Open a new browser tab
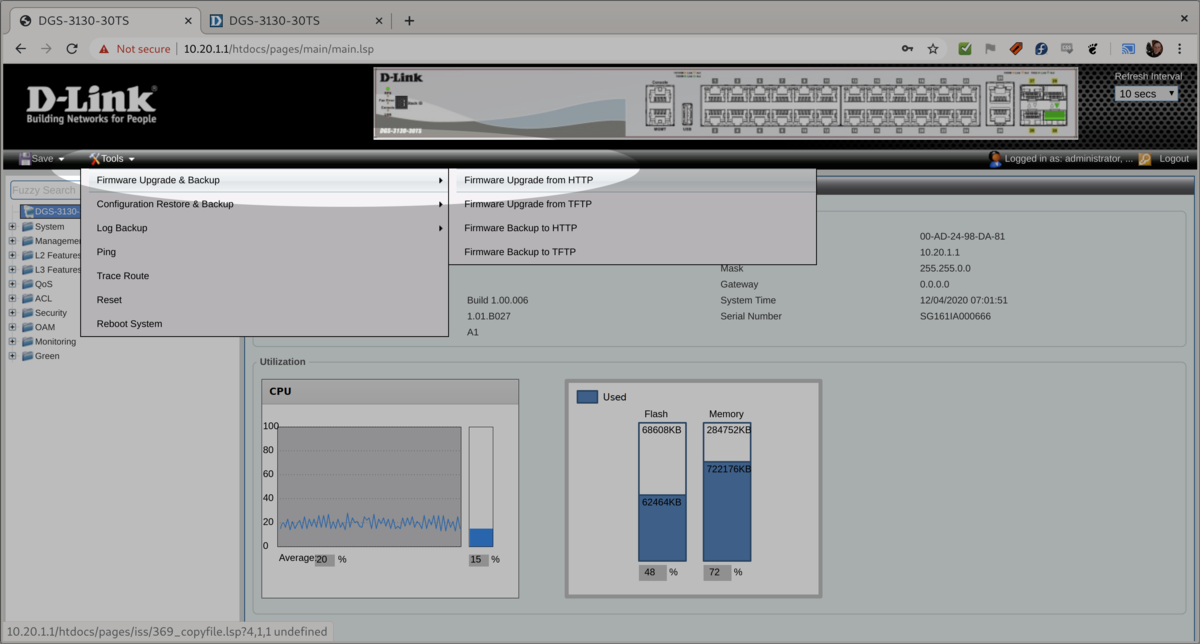This screenshot has height=644, width=1200. tap(409, 21)
